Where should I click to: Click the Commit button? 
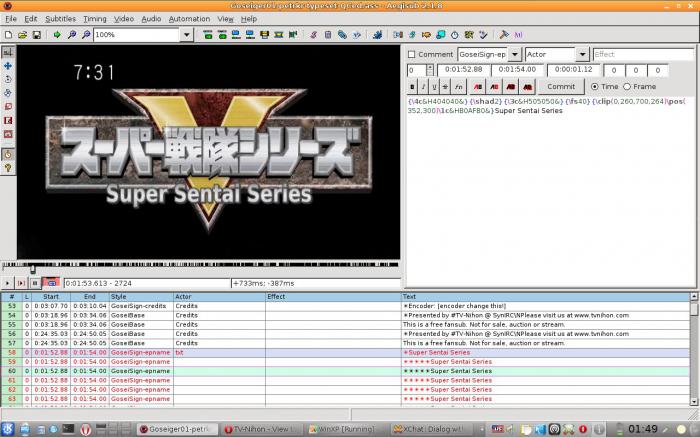point(561,87)
